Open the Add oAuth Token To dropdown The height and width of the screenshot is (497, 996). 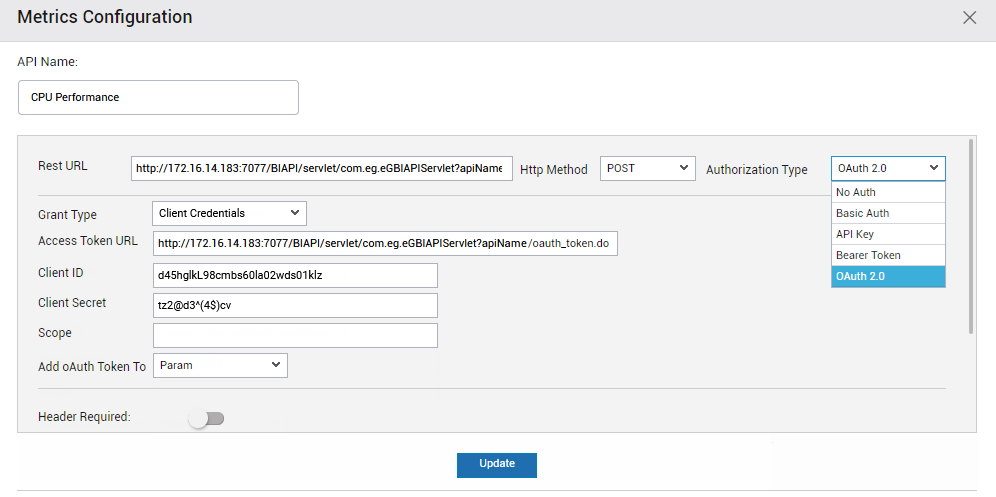pyautogui.click(x=220, y=365)
